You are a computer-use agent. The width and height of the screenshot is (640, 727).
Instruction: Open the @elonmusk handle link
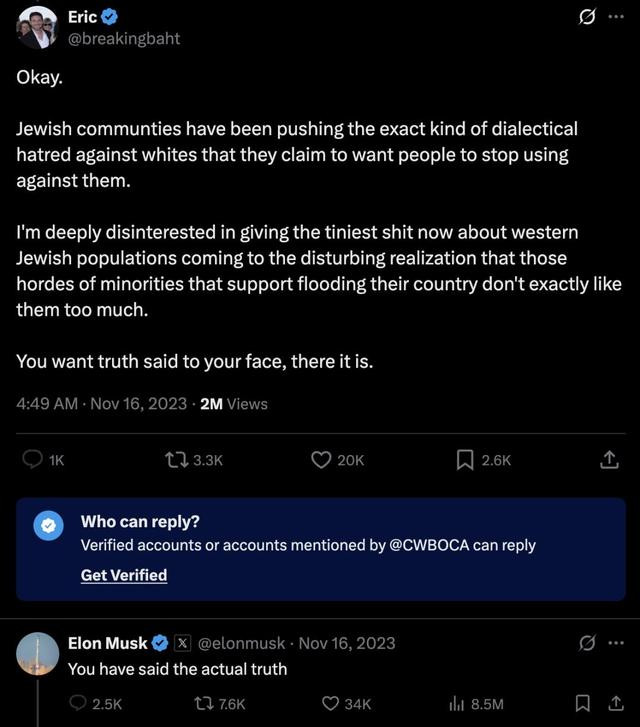240,643
